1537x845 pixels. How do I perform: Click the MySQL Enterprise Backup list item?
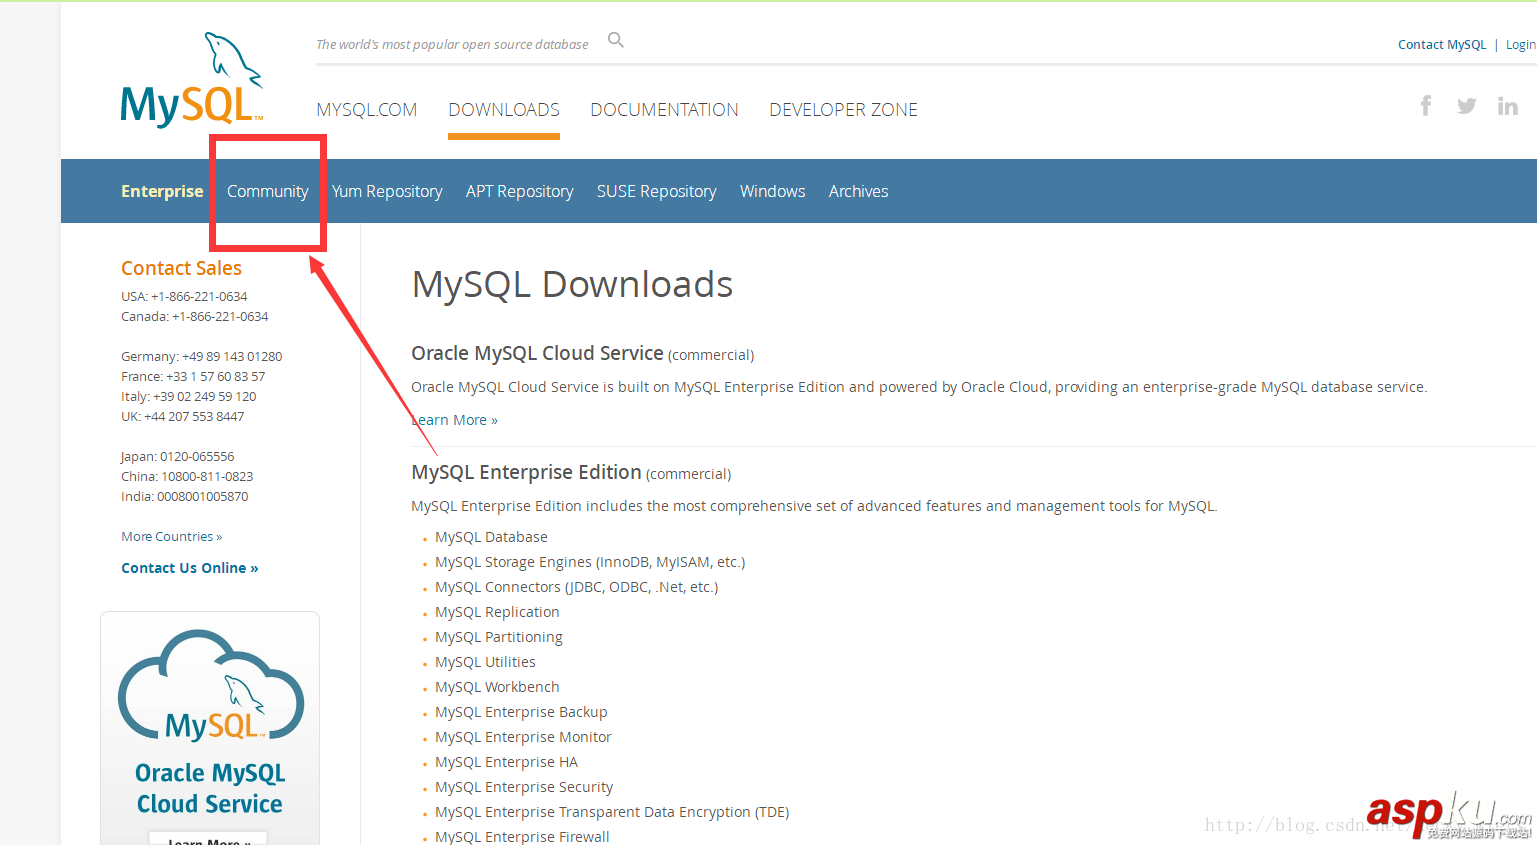coord(521,712)
